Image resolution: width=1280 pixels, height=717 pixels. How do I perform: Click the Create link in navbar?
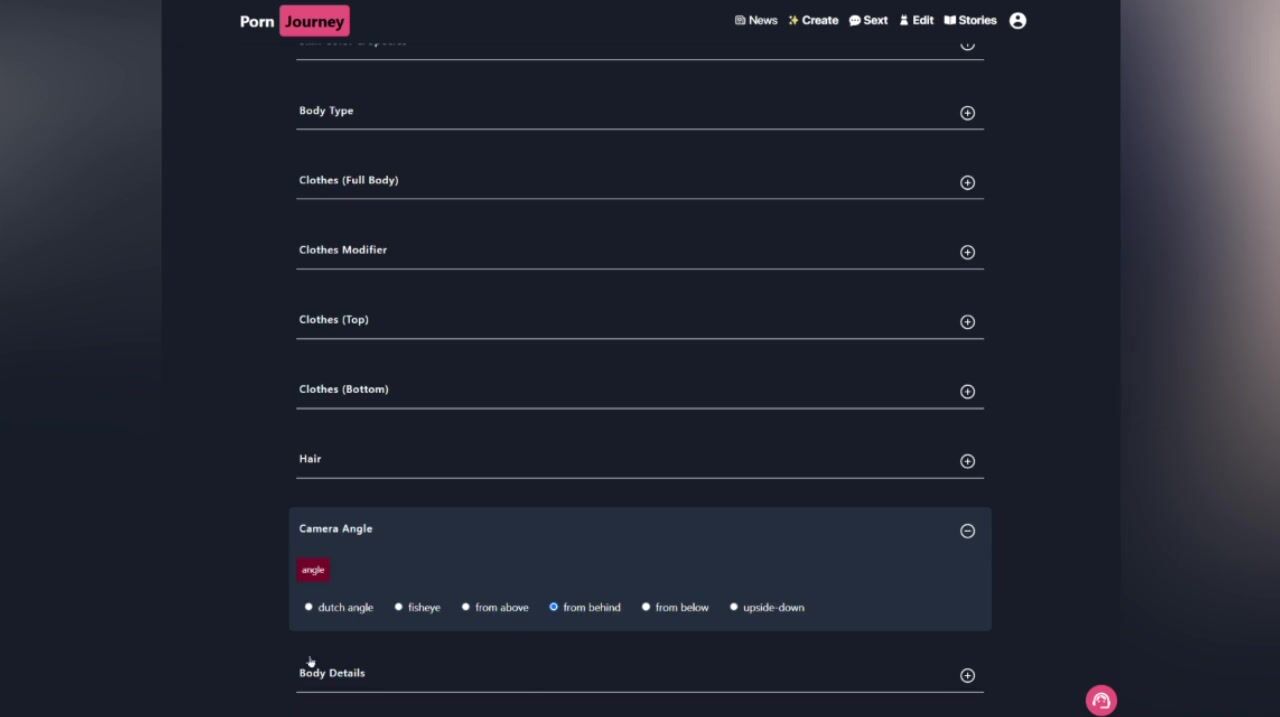[812, 21]
